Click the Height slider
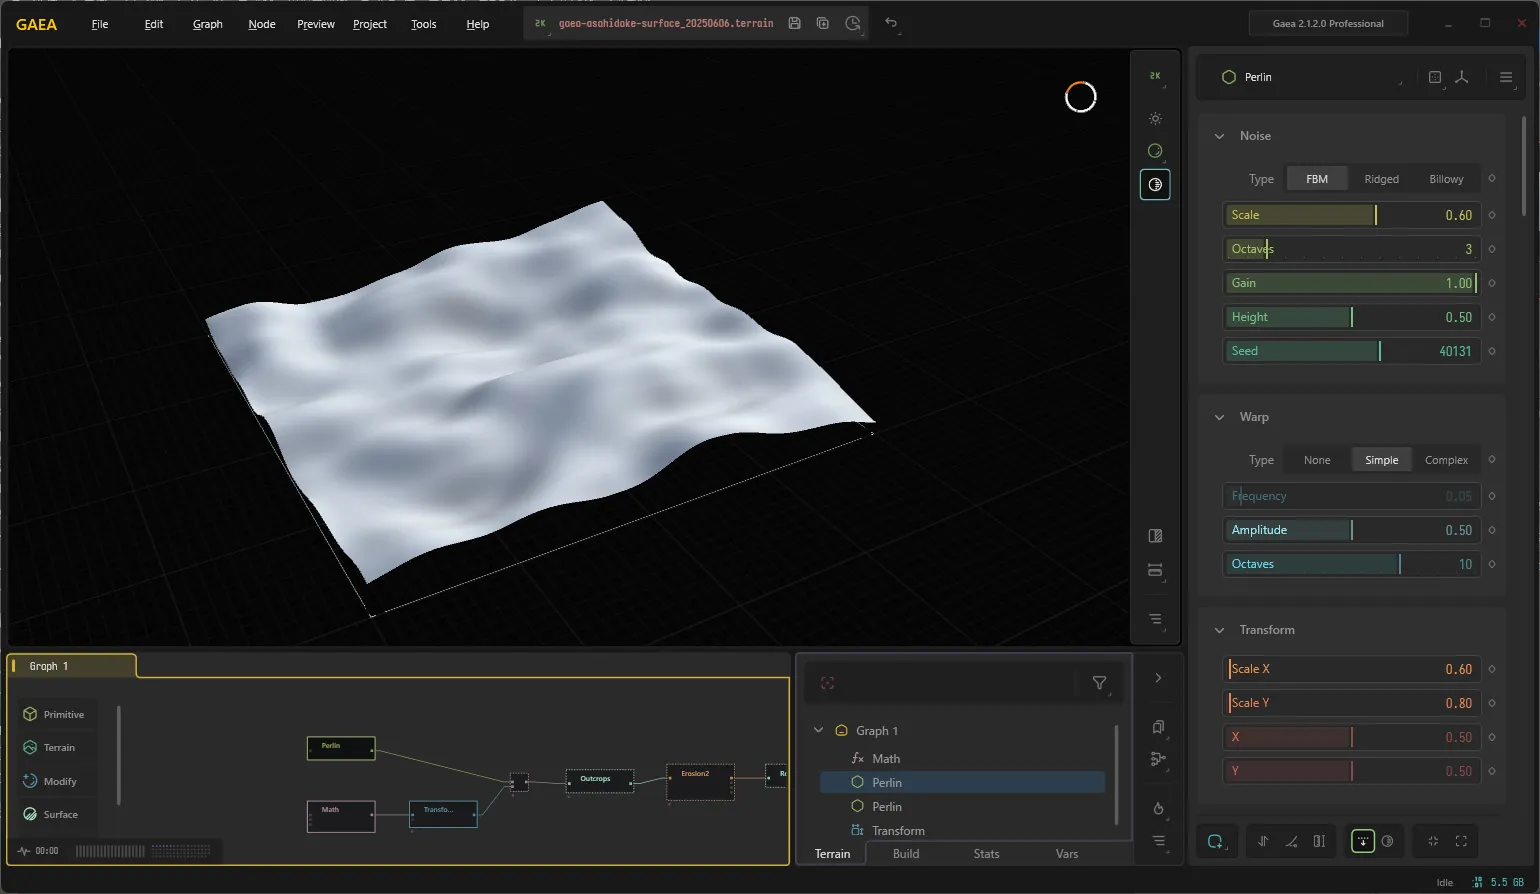Screen dimensions: 1540x894 (x=1351, y=317)
